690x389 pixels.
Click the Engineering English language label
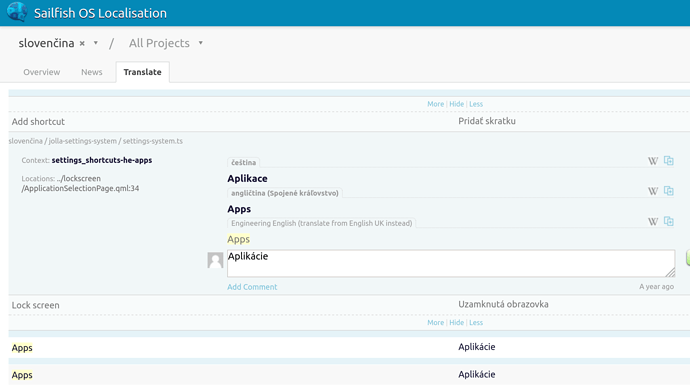click(x=322, y=223)
